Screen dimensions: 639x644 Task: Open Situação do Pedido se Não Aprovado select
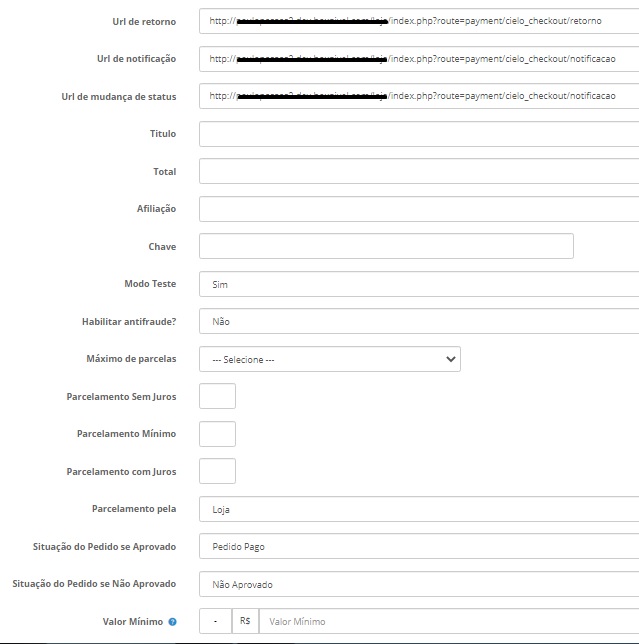coord(418,584)
